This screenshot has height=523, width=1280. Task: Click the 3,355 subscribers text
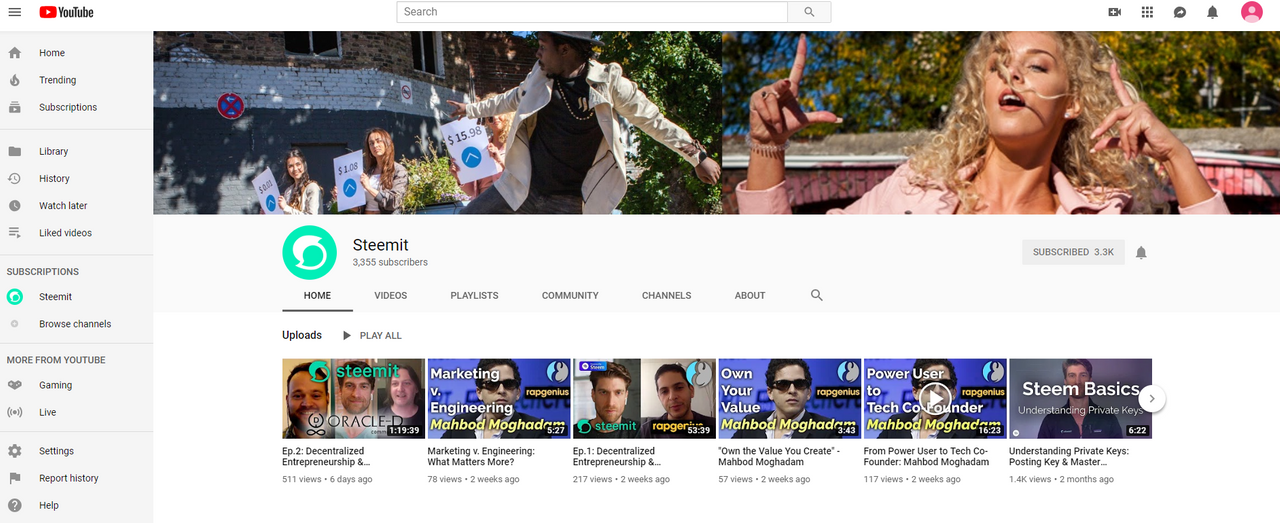390,263
